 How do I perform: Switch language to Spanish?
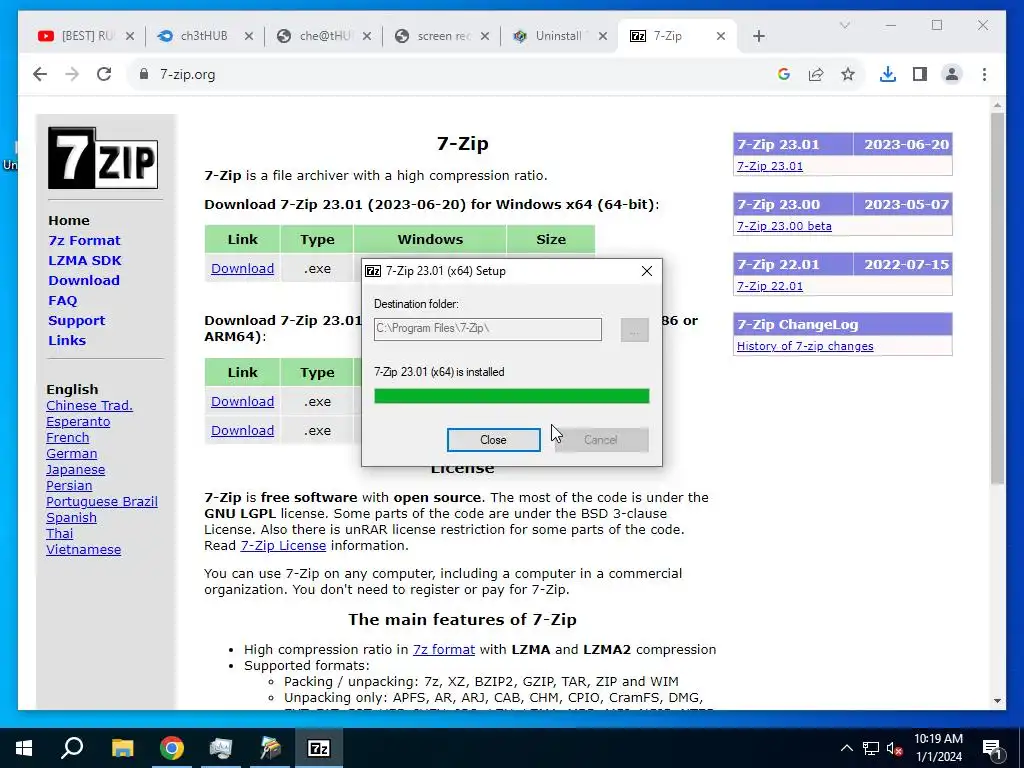click(71, 517)
